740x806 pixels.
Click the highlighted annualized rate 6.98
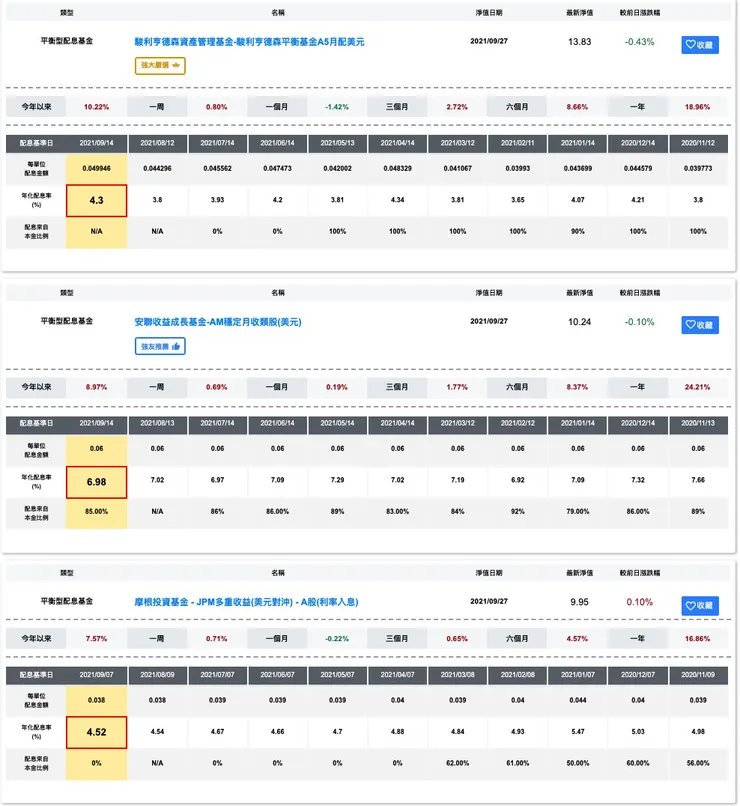pos(97,482)
